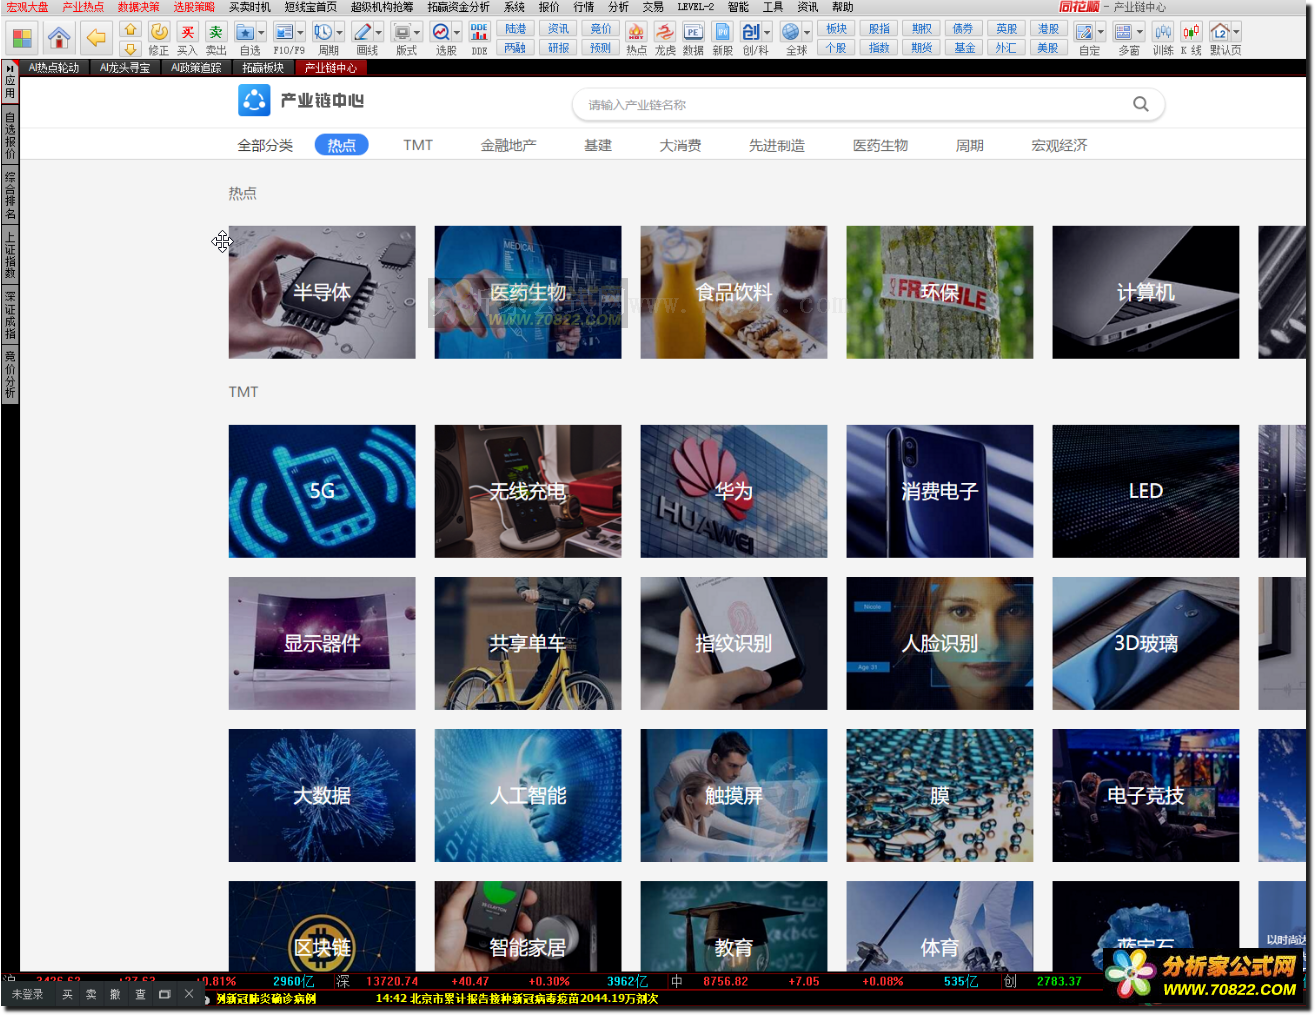Viewport: 1316px width, 1015px height.
Task: Open the 人工智能 AI thumbnail
Action: 528,795
